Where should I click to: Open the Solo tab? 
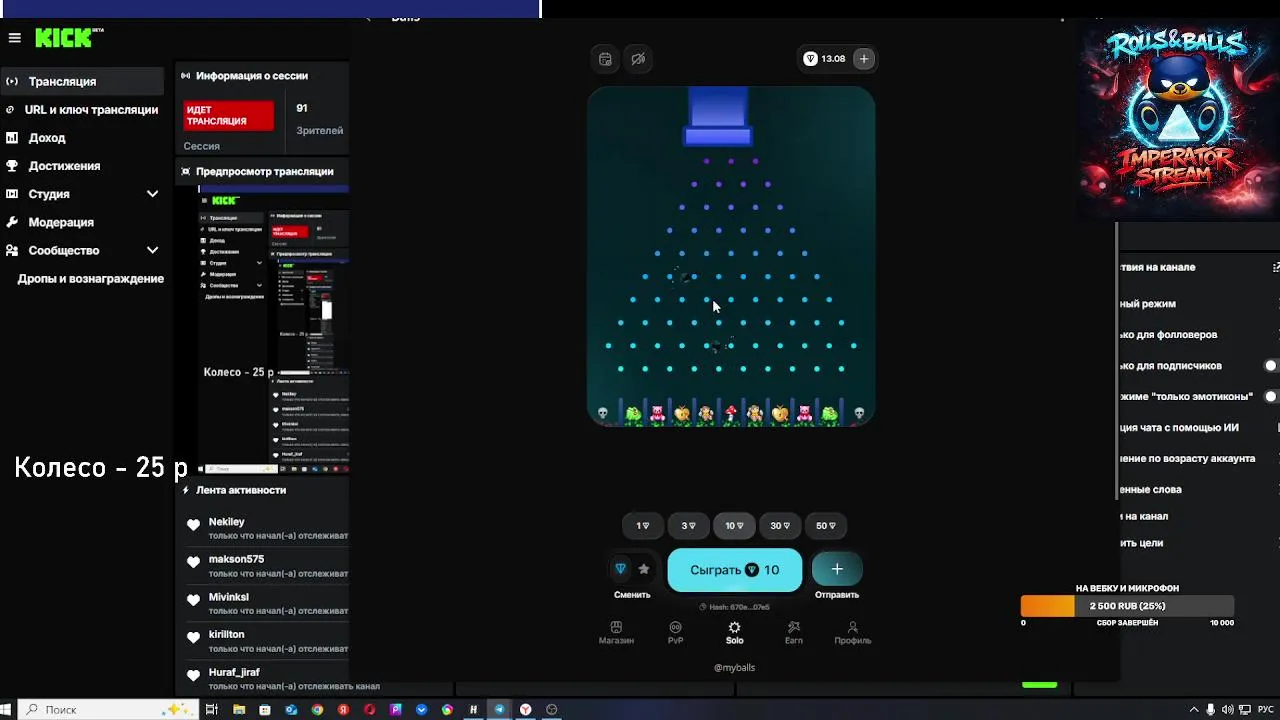coord(734,633)
